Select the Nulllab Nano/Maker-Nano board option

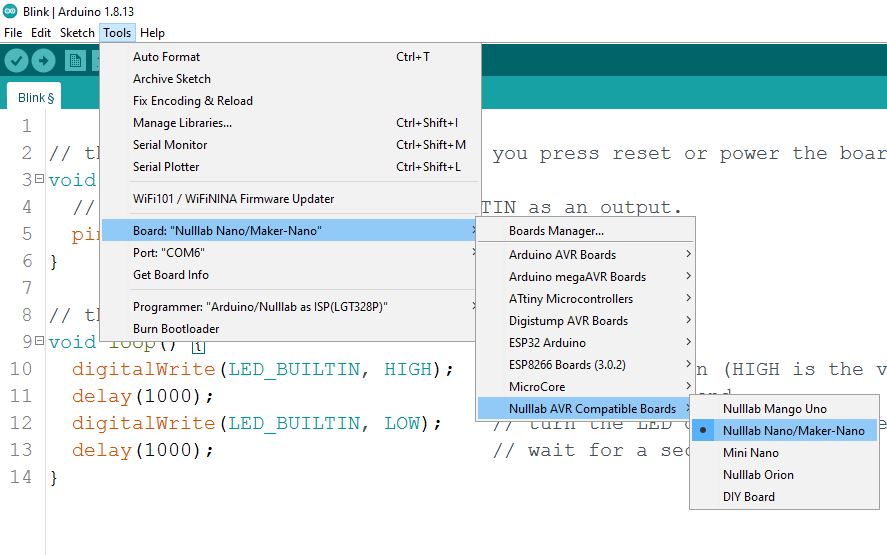pos(793,430)
